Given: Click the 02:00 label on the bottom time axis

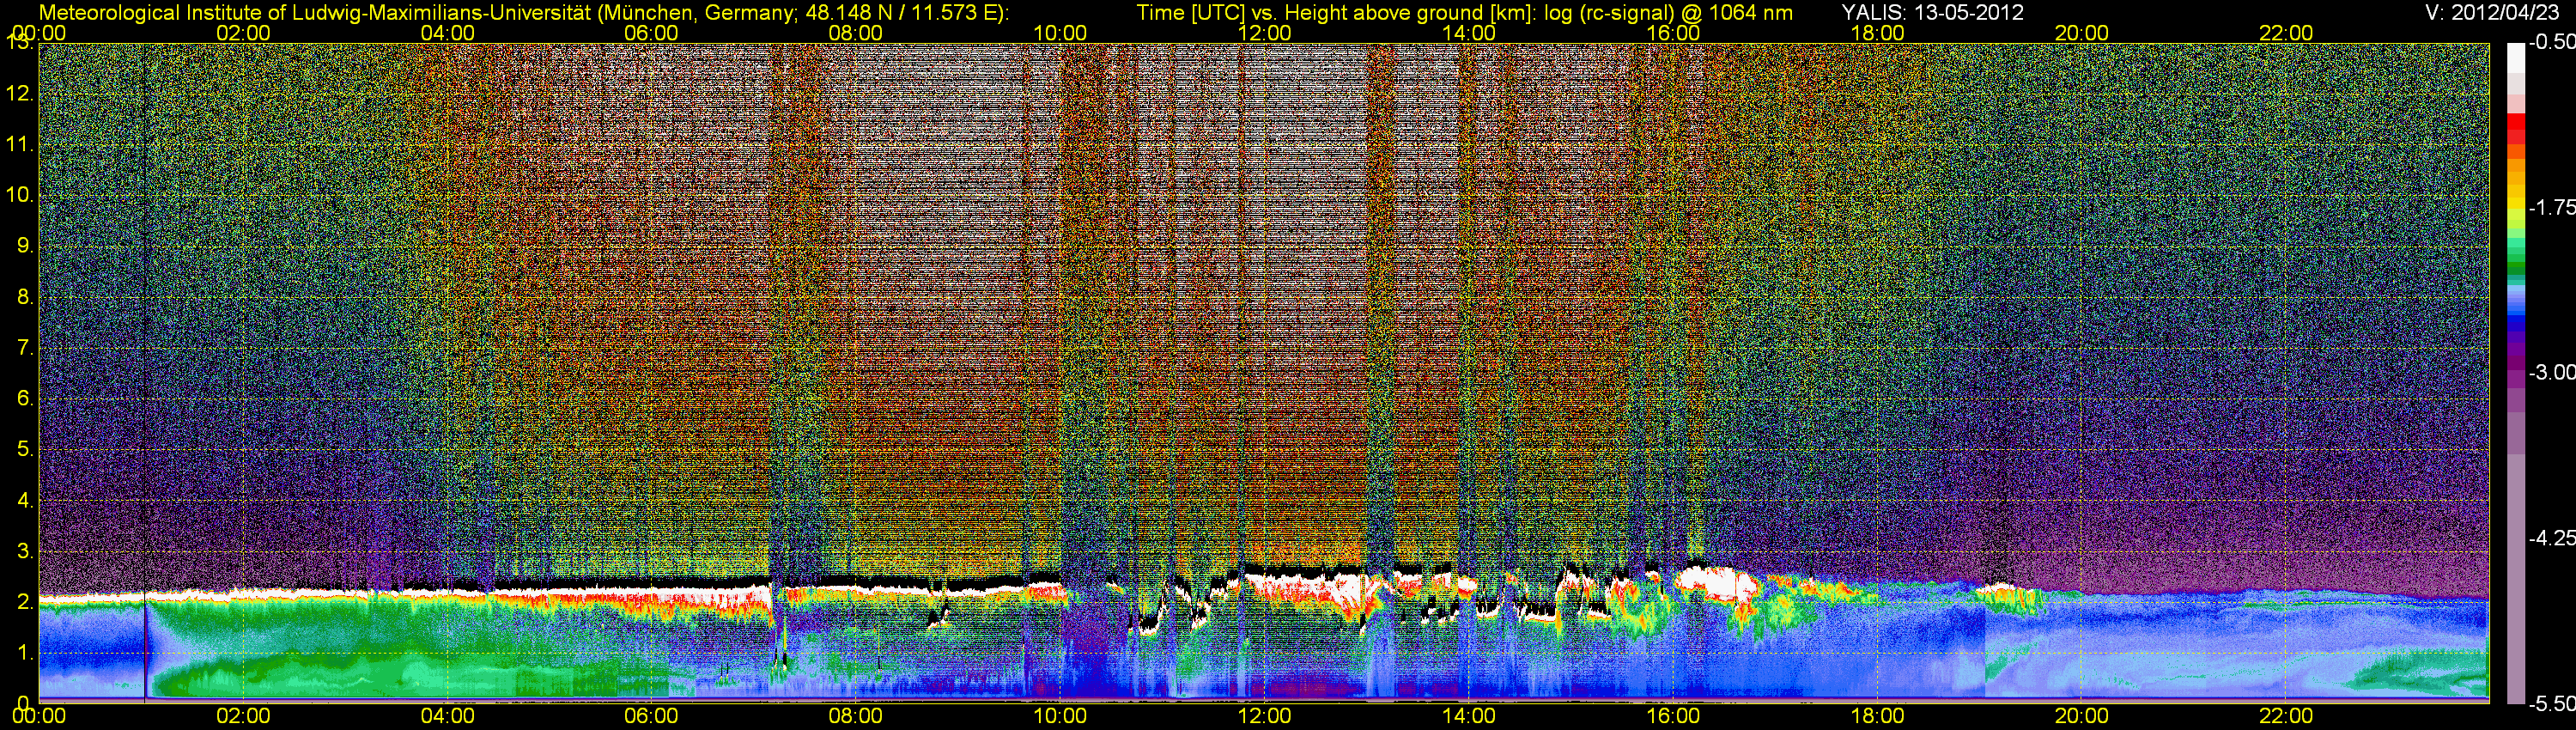Looking at the screenshot, I should tap(243, 716).
